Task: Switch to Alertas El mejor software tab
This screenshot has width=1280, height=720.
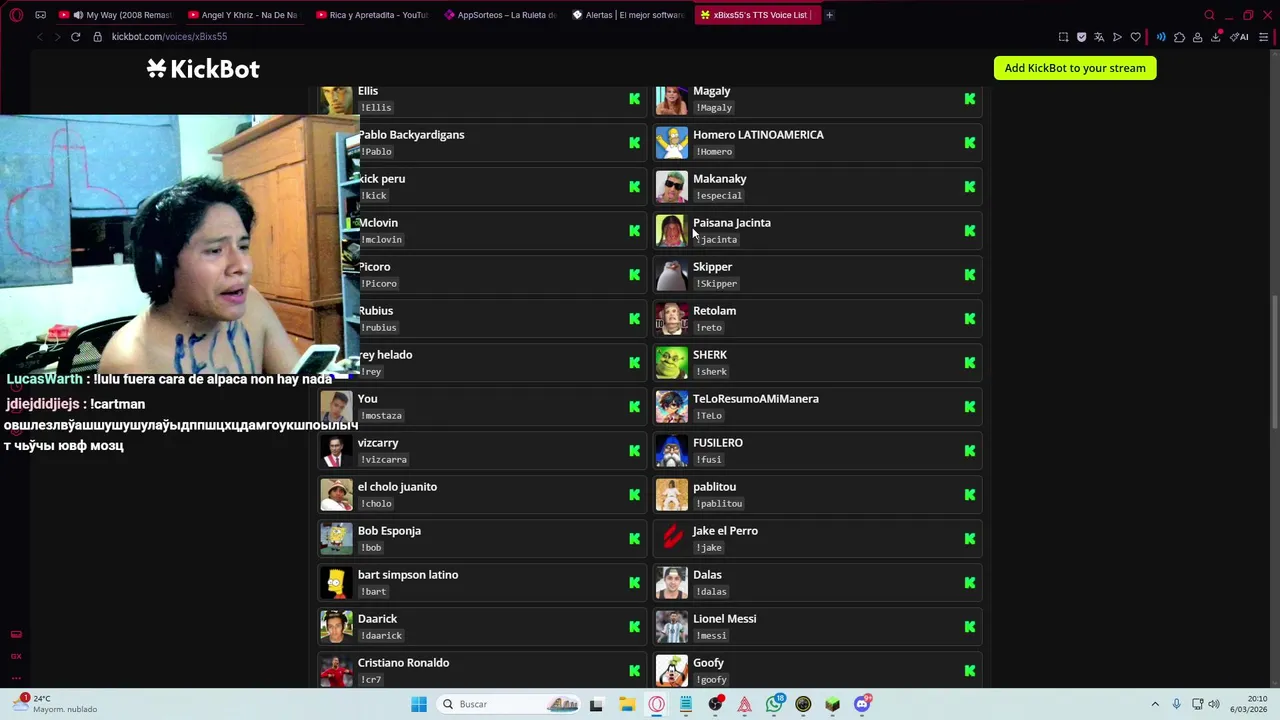Action: (628, 15)
